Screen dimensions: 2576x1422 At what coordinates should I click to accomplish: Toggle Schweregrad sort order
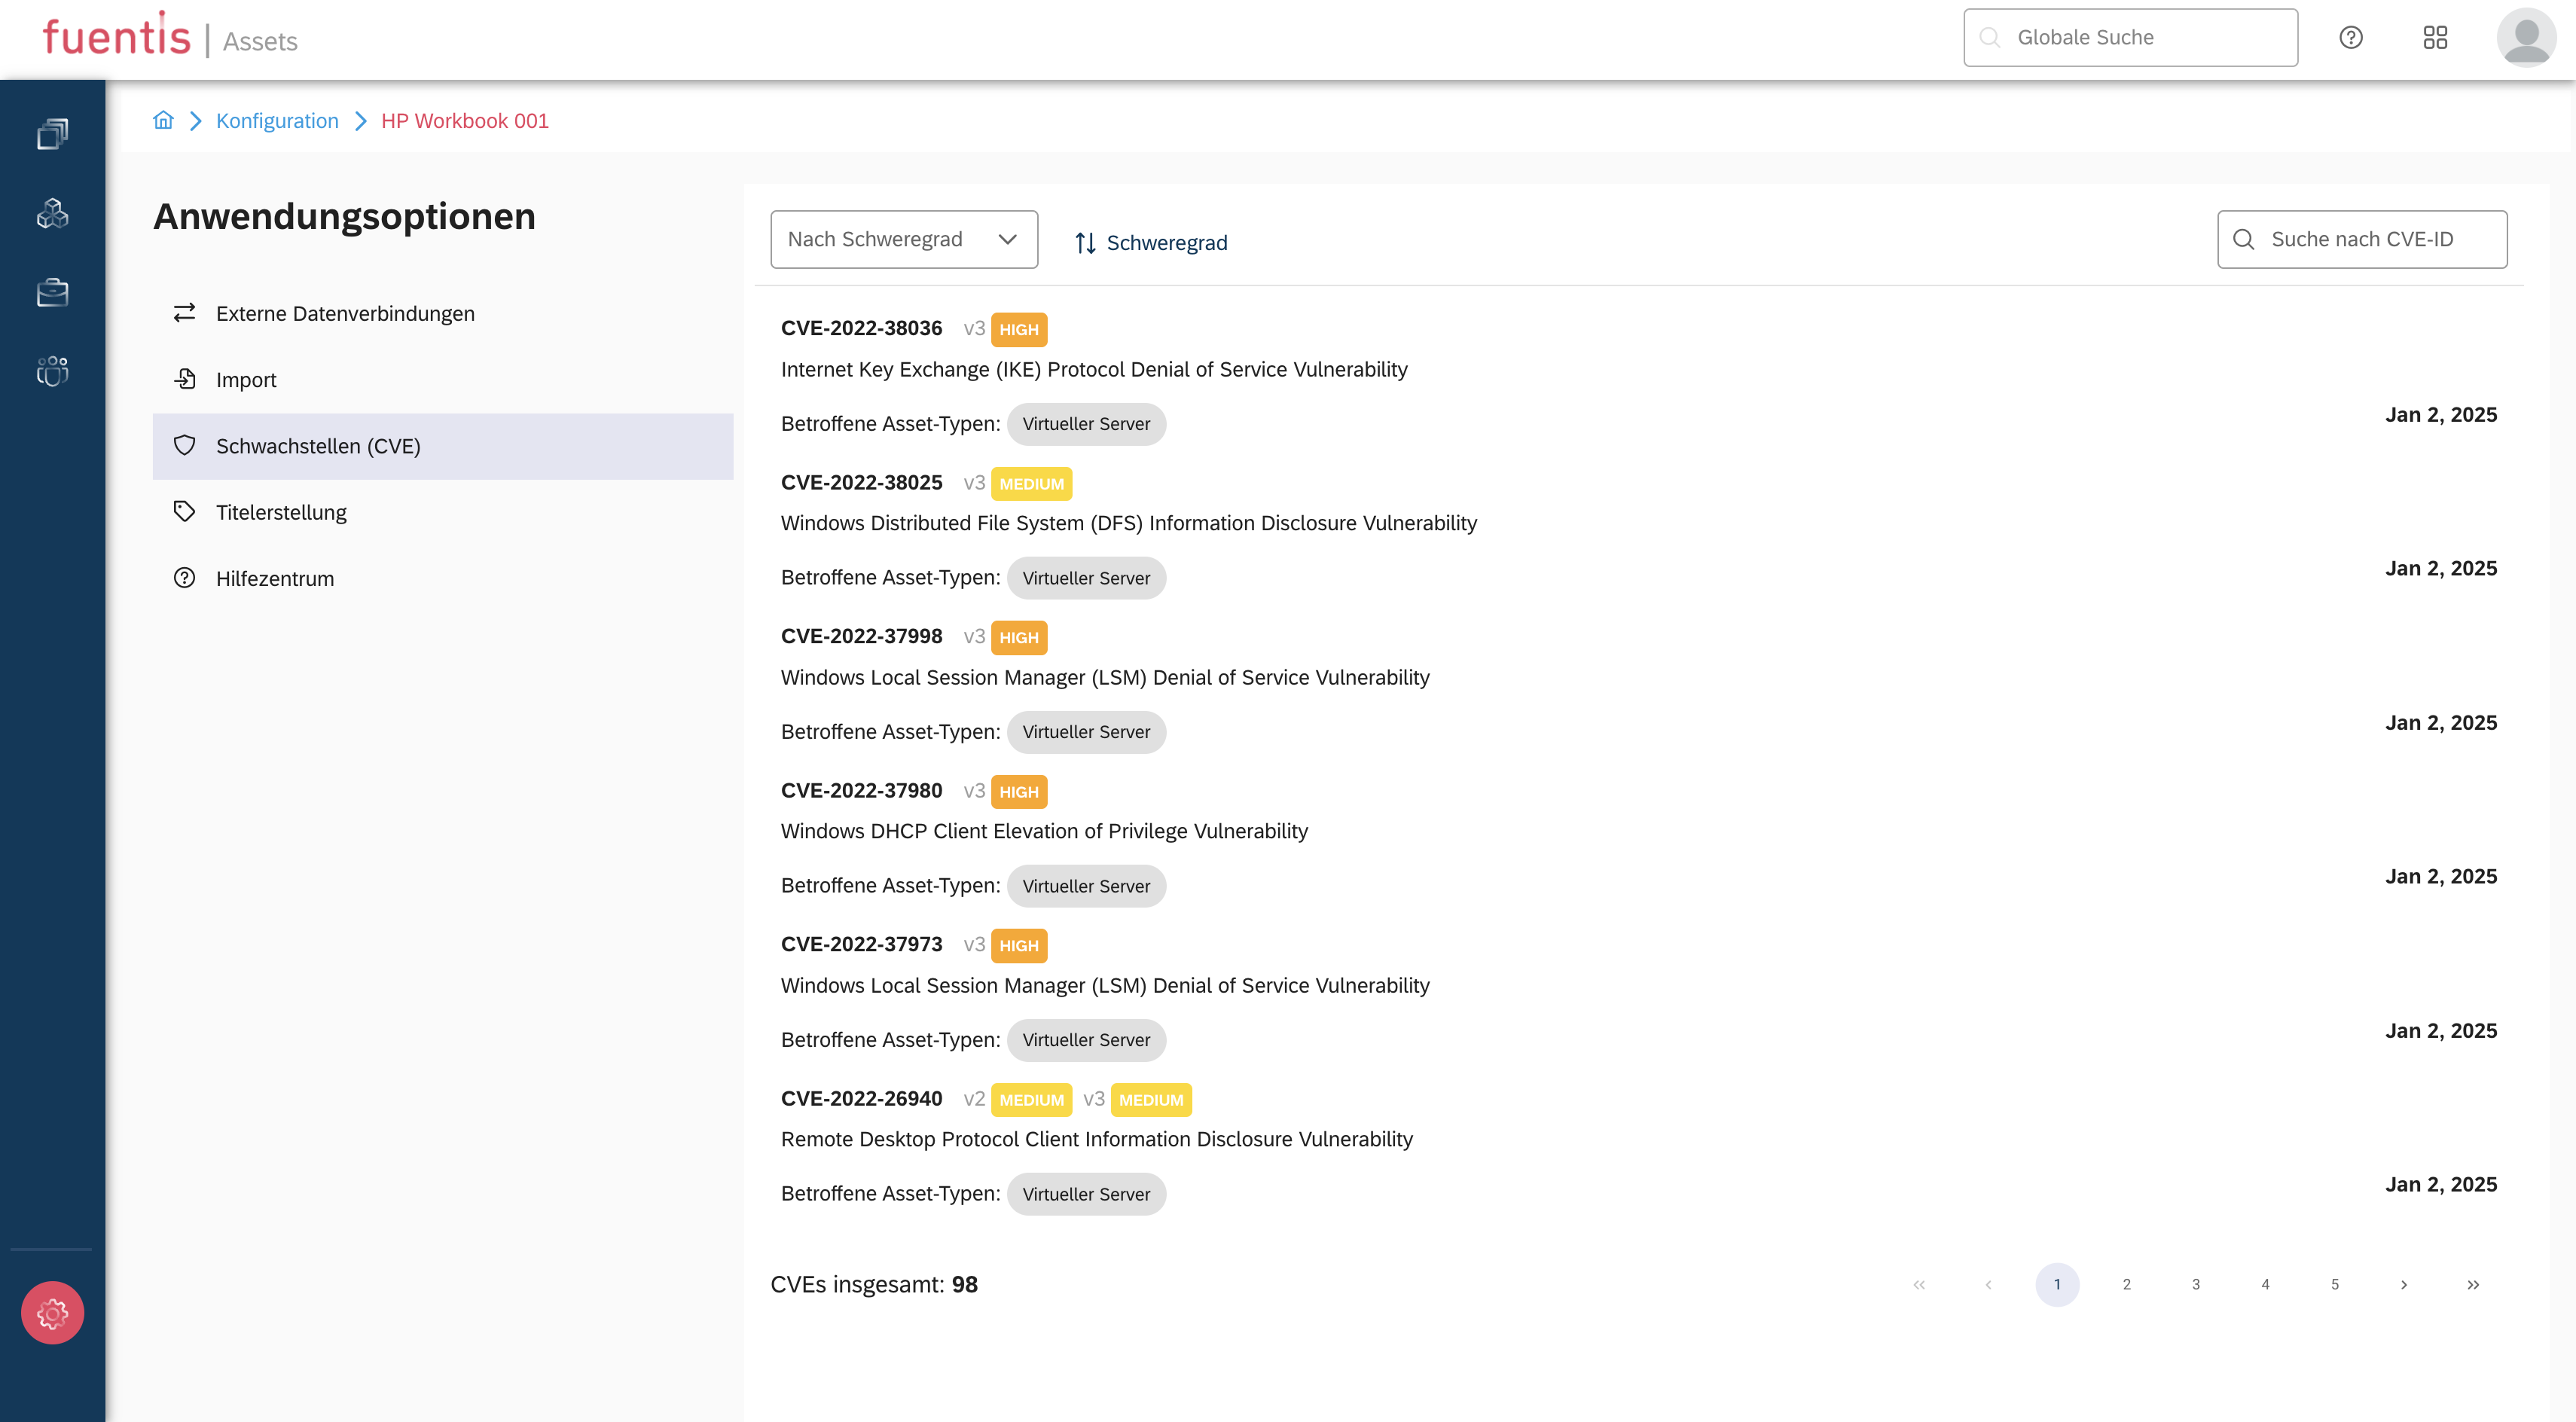[x=1150, y=243]
